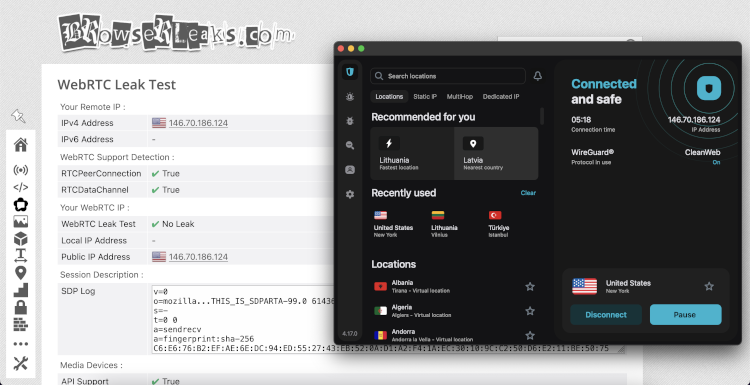Screen dimensions: 750x385
Task: Open the Antivirus bug icon in VPN sidebar
Action: point(350,121)
